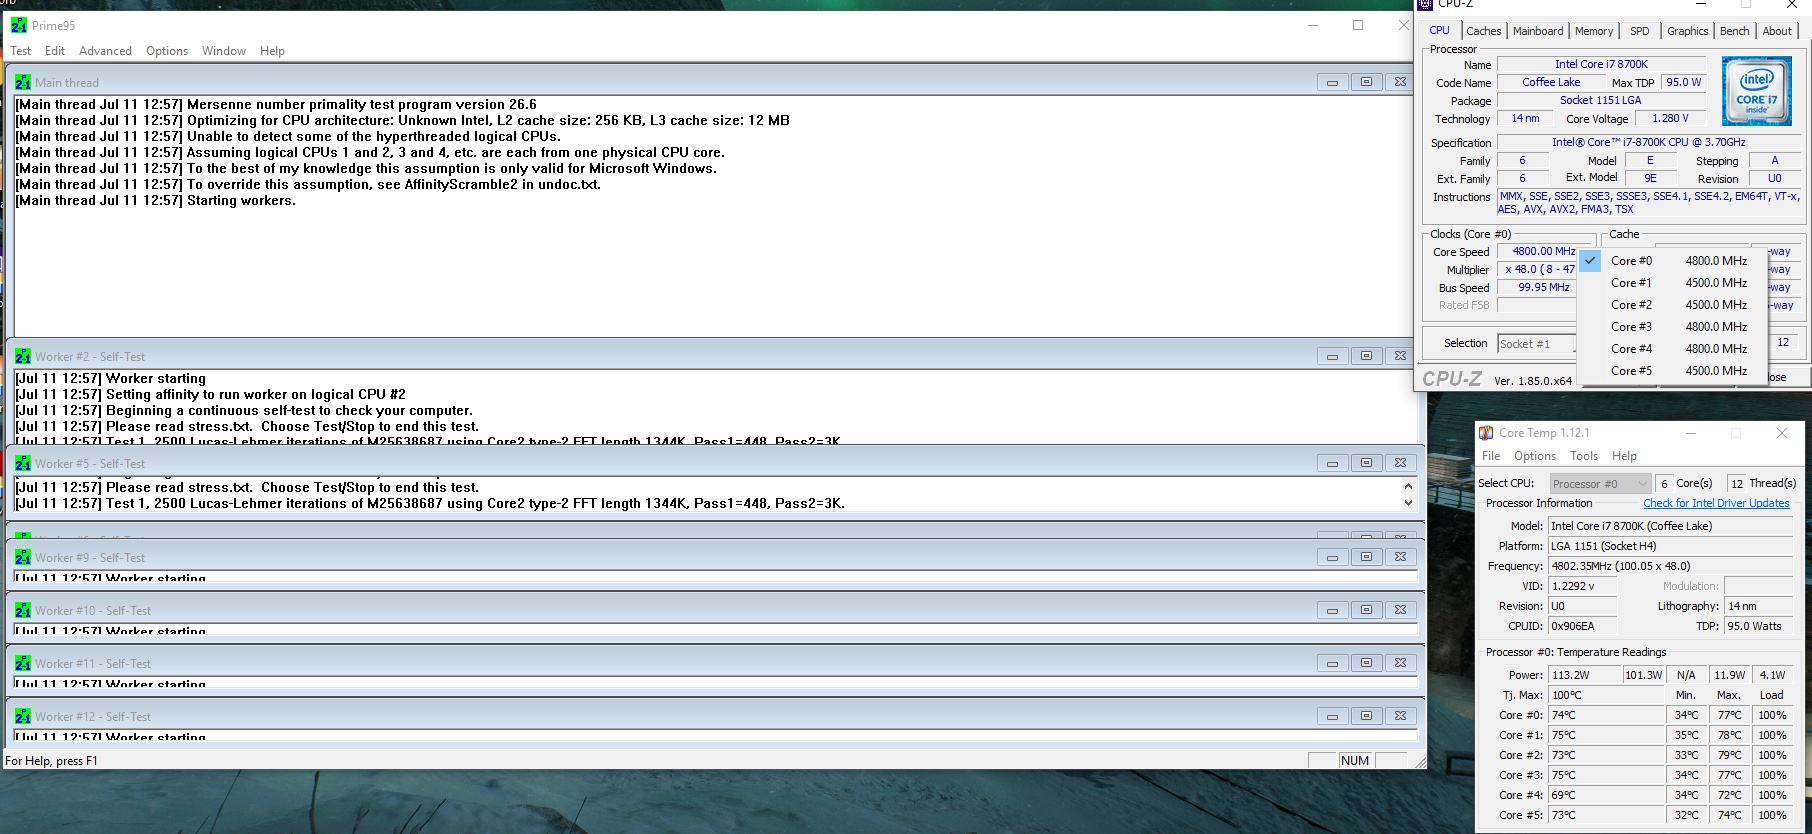Maximize the Worker #11 Self-Test window
Image resolution: width=1812 pixels, height=834 pixels.
click(x=1366, y=663)
